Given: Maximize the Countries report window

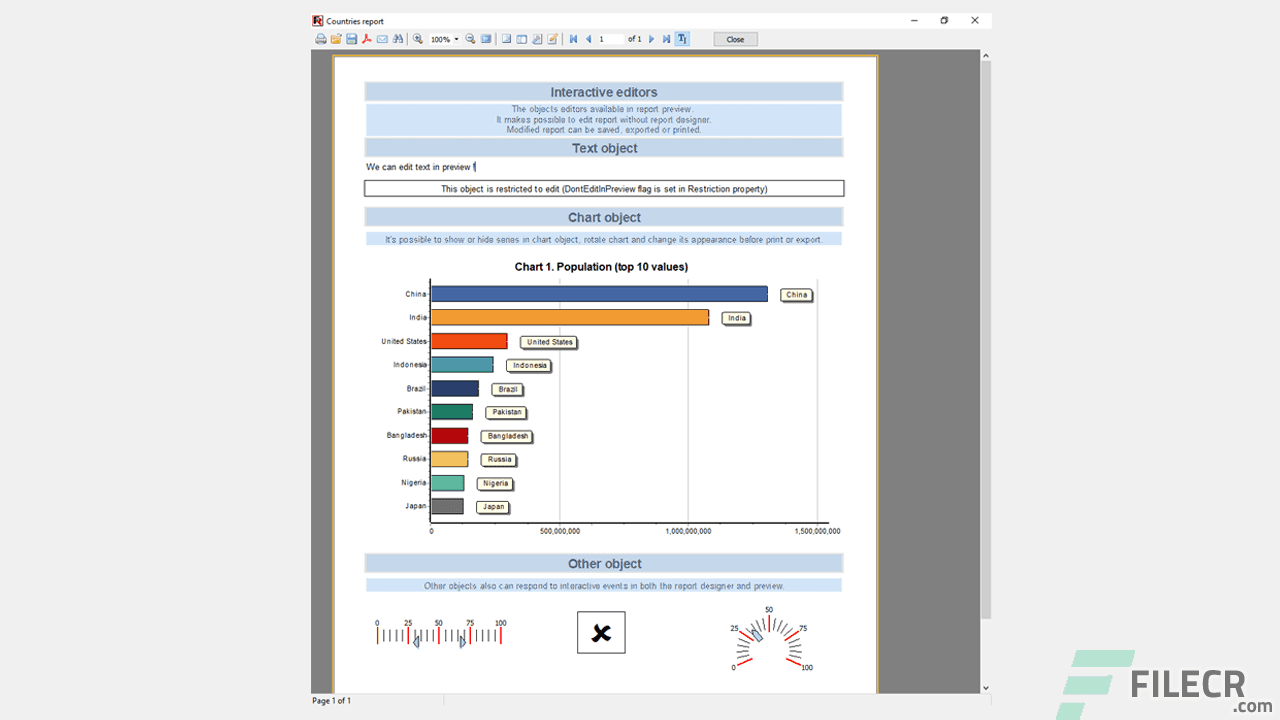Looking at the screenshot, I should point(944,20).
